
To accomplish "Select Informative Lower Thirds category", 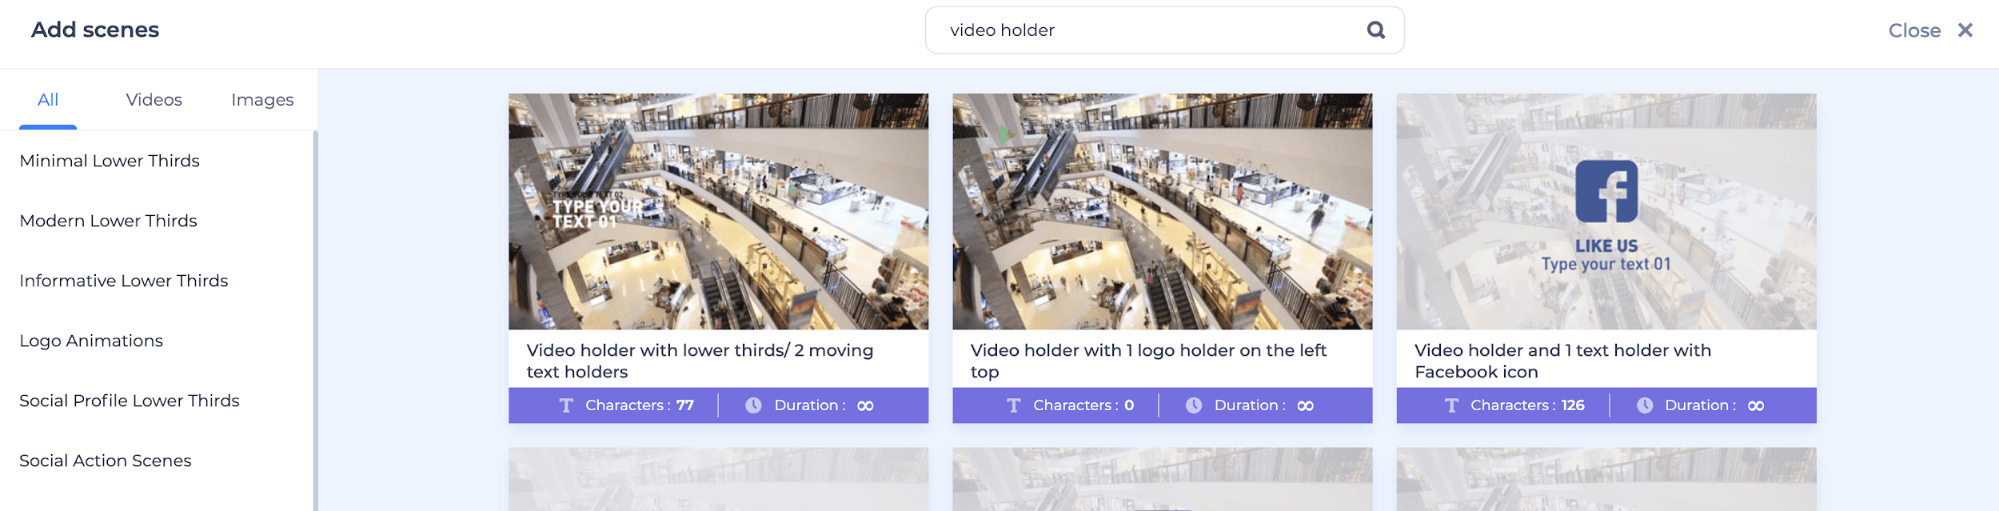I will (124, 281).
